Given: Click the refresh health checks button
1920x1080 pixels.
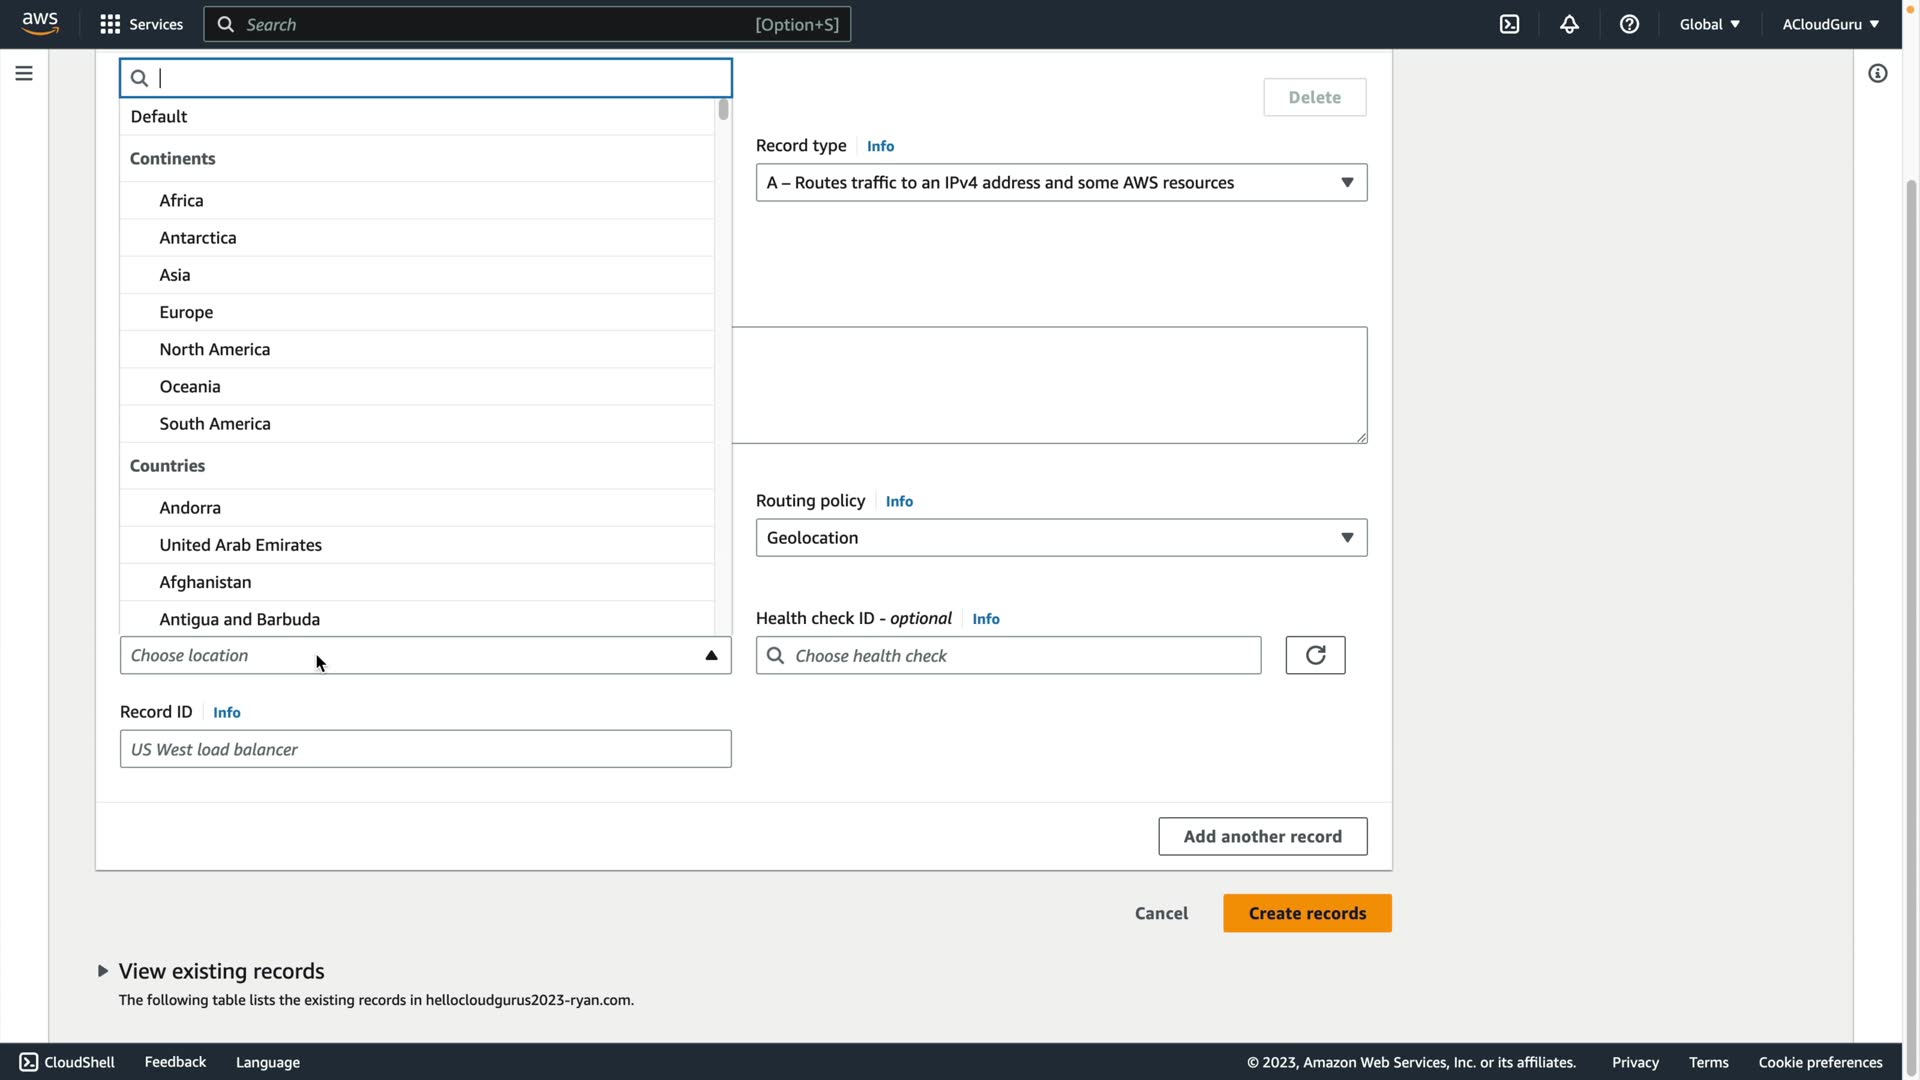Looking at the screenshot, I should [x=1315, y=655].
